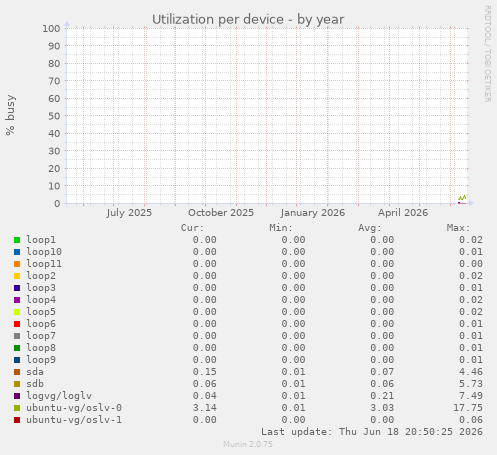Click sda current value 0.15

point(205,372)
